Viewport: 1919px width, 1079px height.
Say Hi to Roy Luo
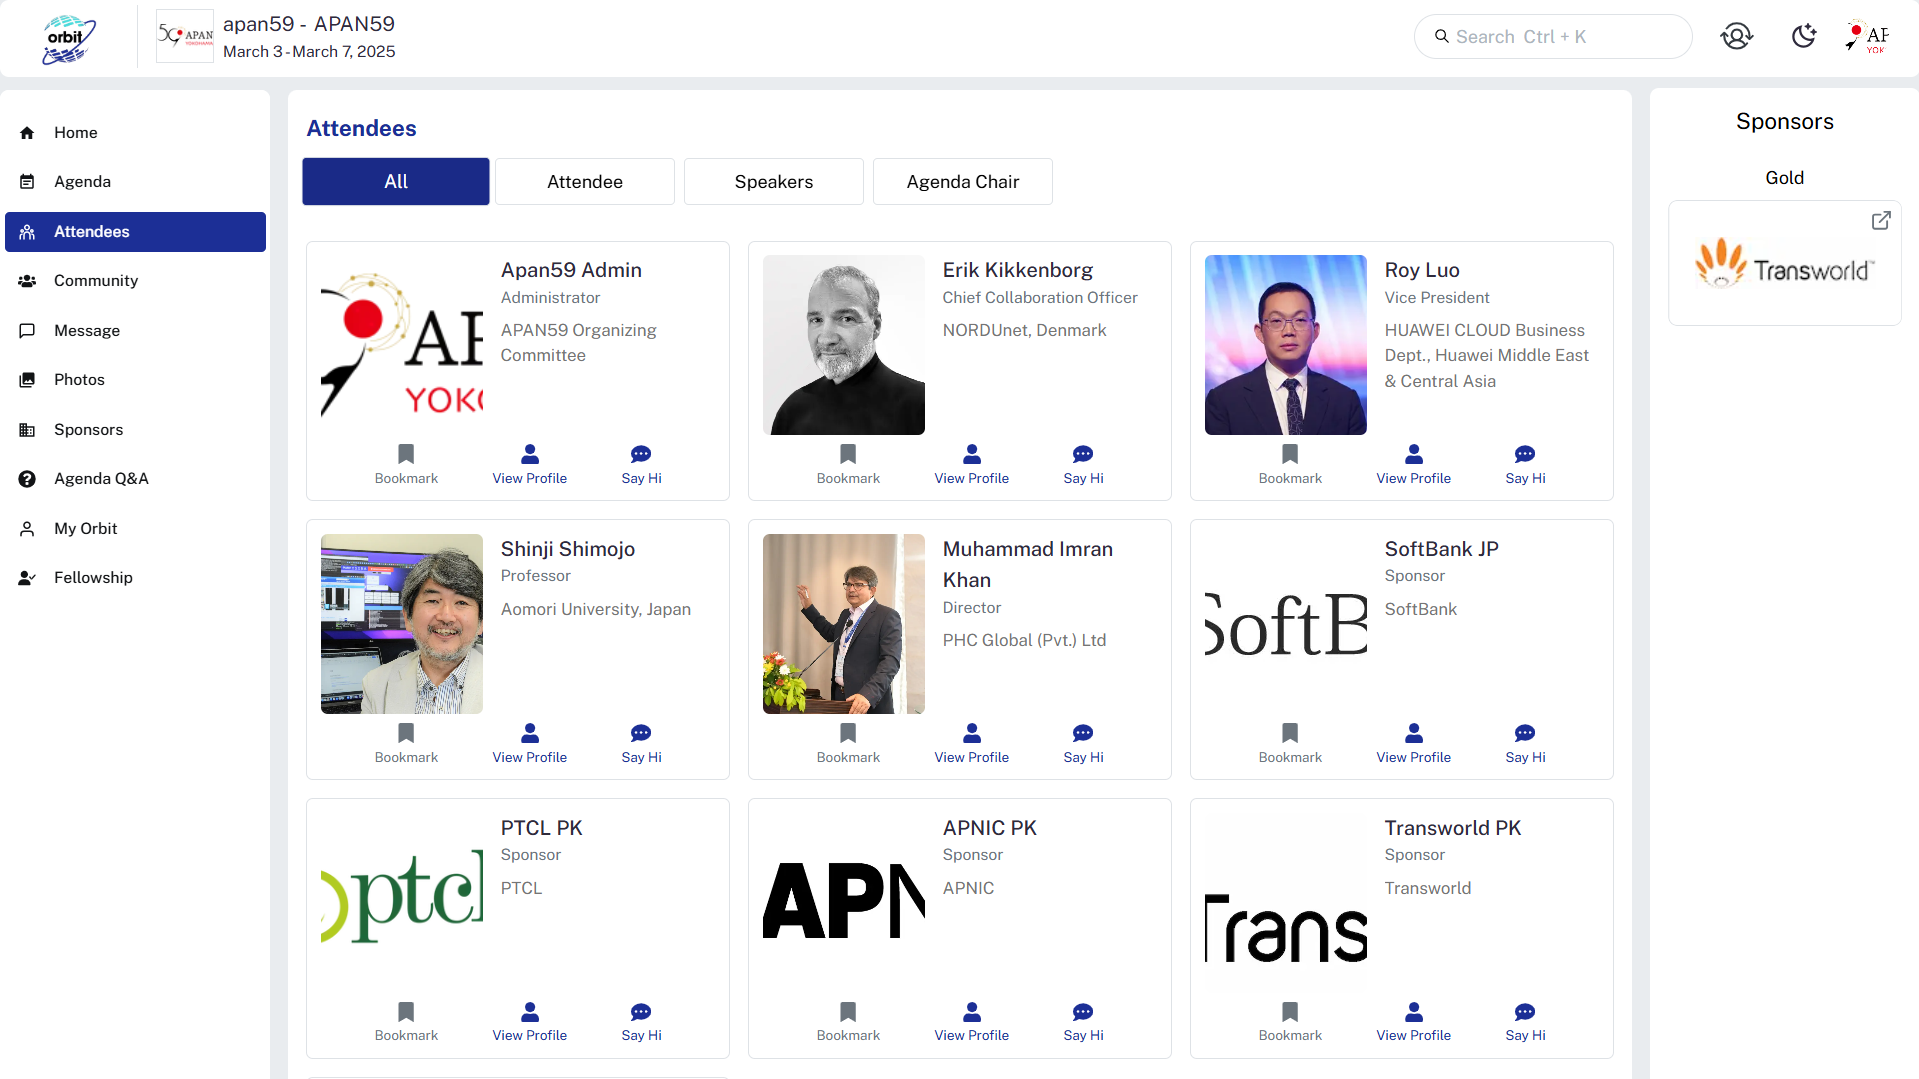pos(1526,465)
